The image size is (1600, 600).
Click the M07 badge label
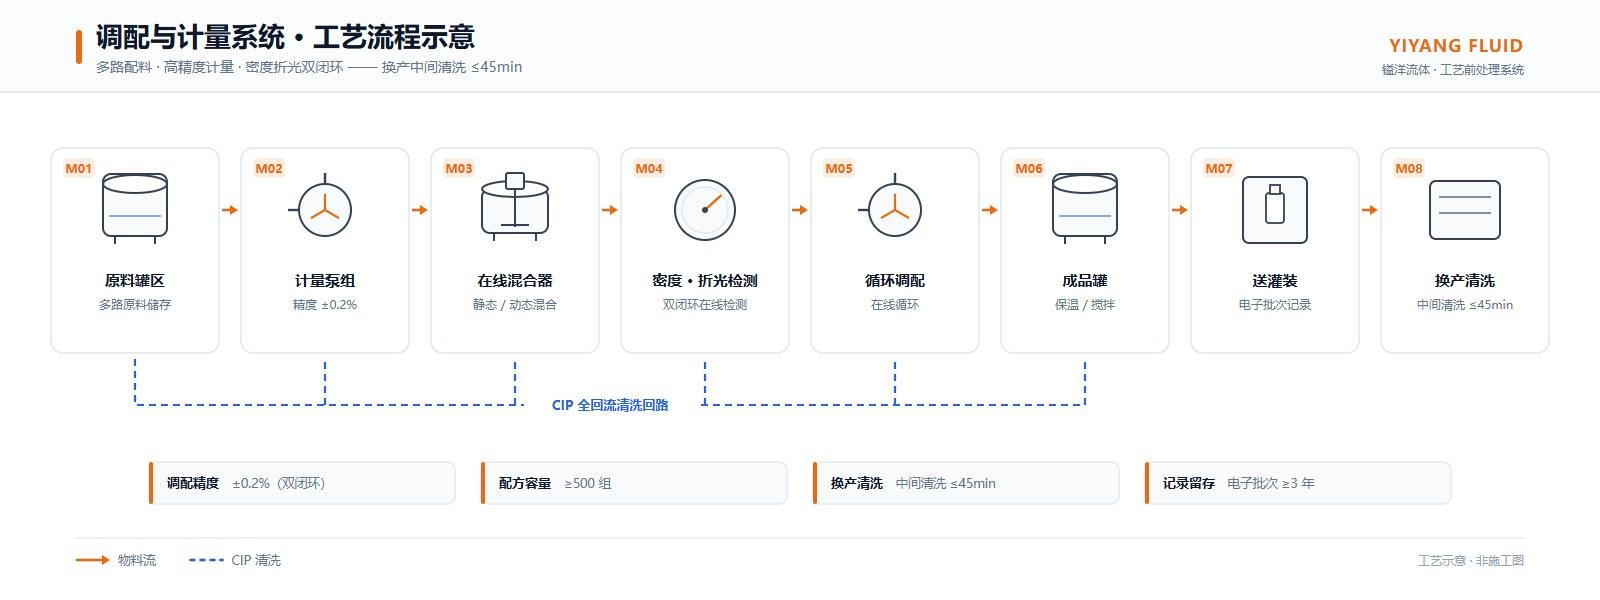[x=1219, y=168]
